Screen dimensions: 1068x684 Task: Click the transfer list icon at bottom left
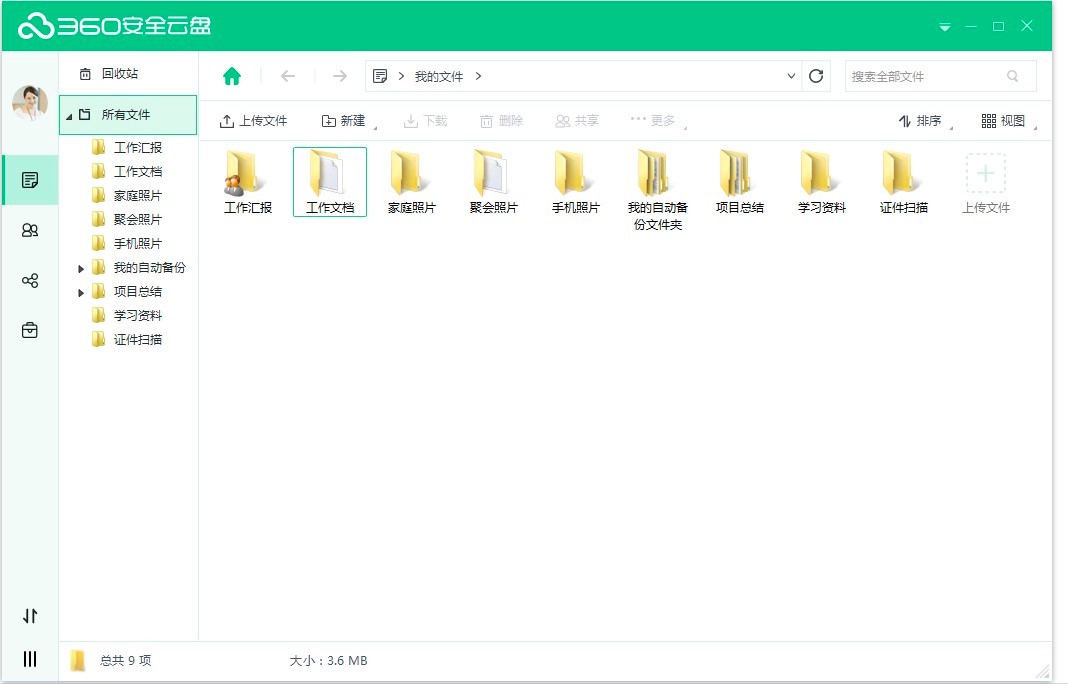[30, 617]
